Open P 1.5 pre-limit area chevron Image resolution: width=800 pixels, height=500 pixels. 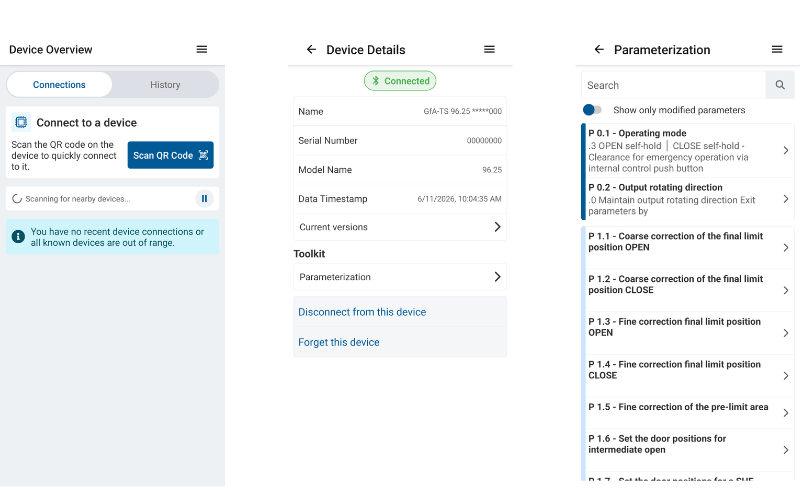[x=786, y=413]
